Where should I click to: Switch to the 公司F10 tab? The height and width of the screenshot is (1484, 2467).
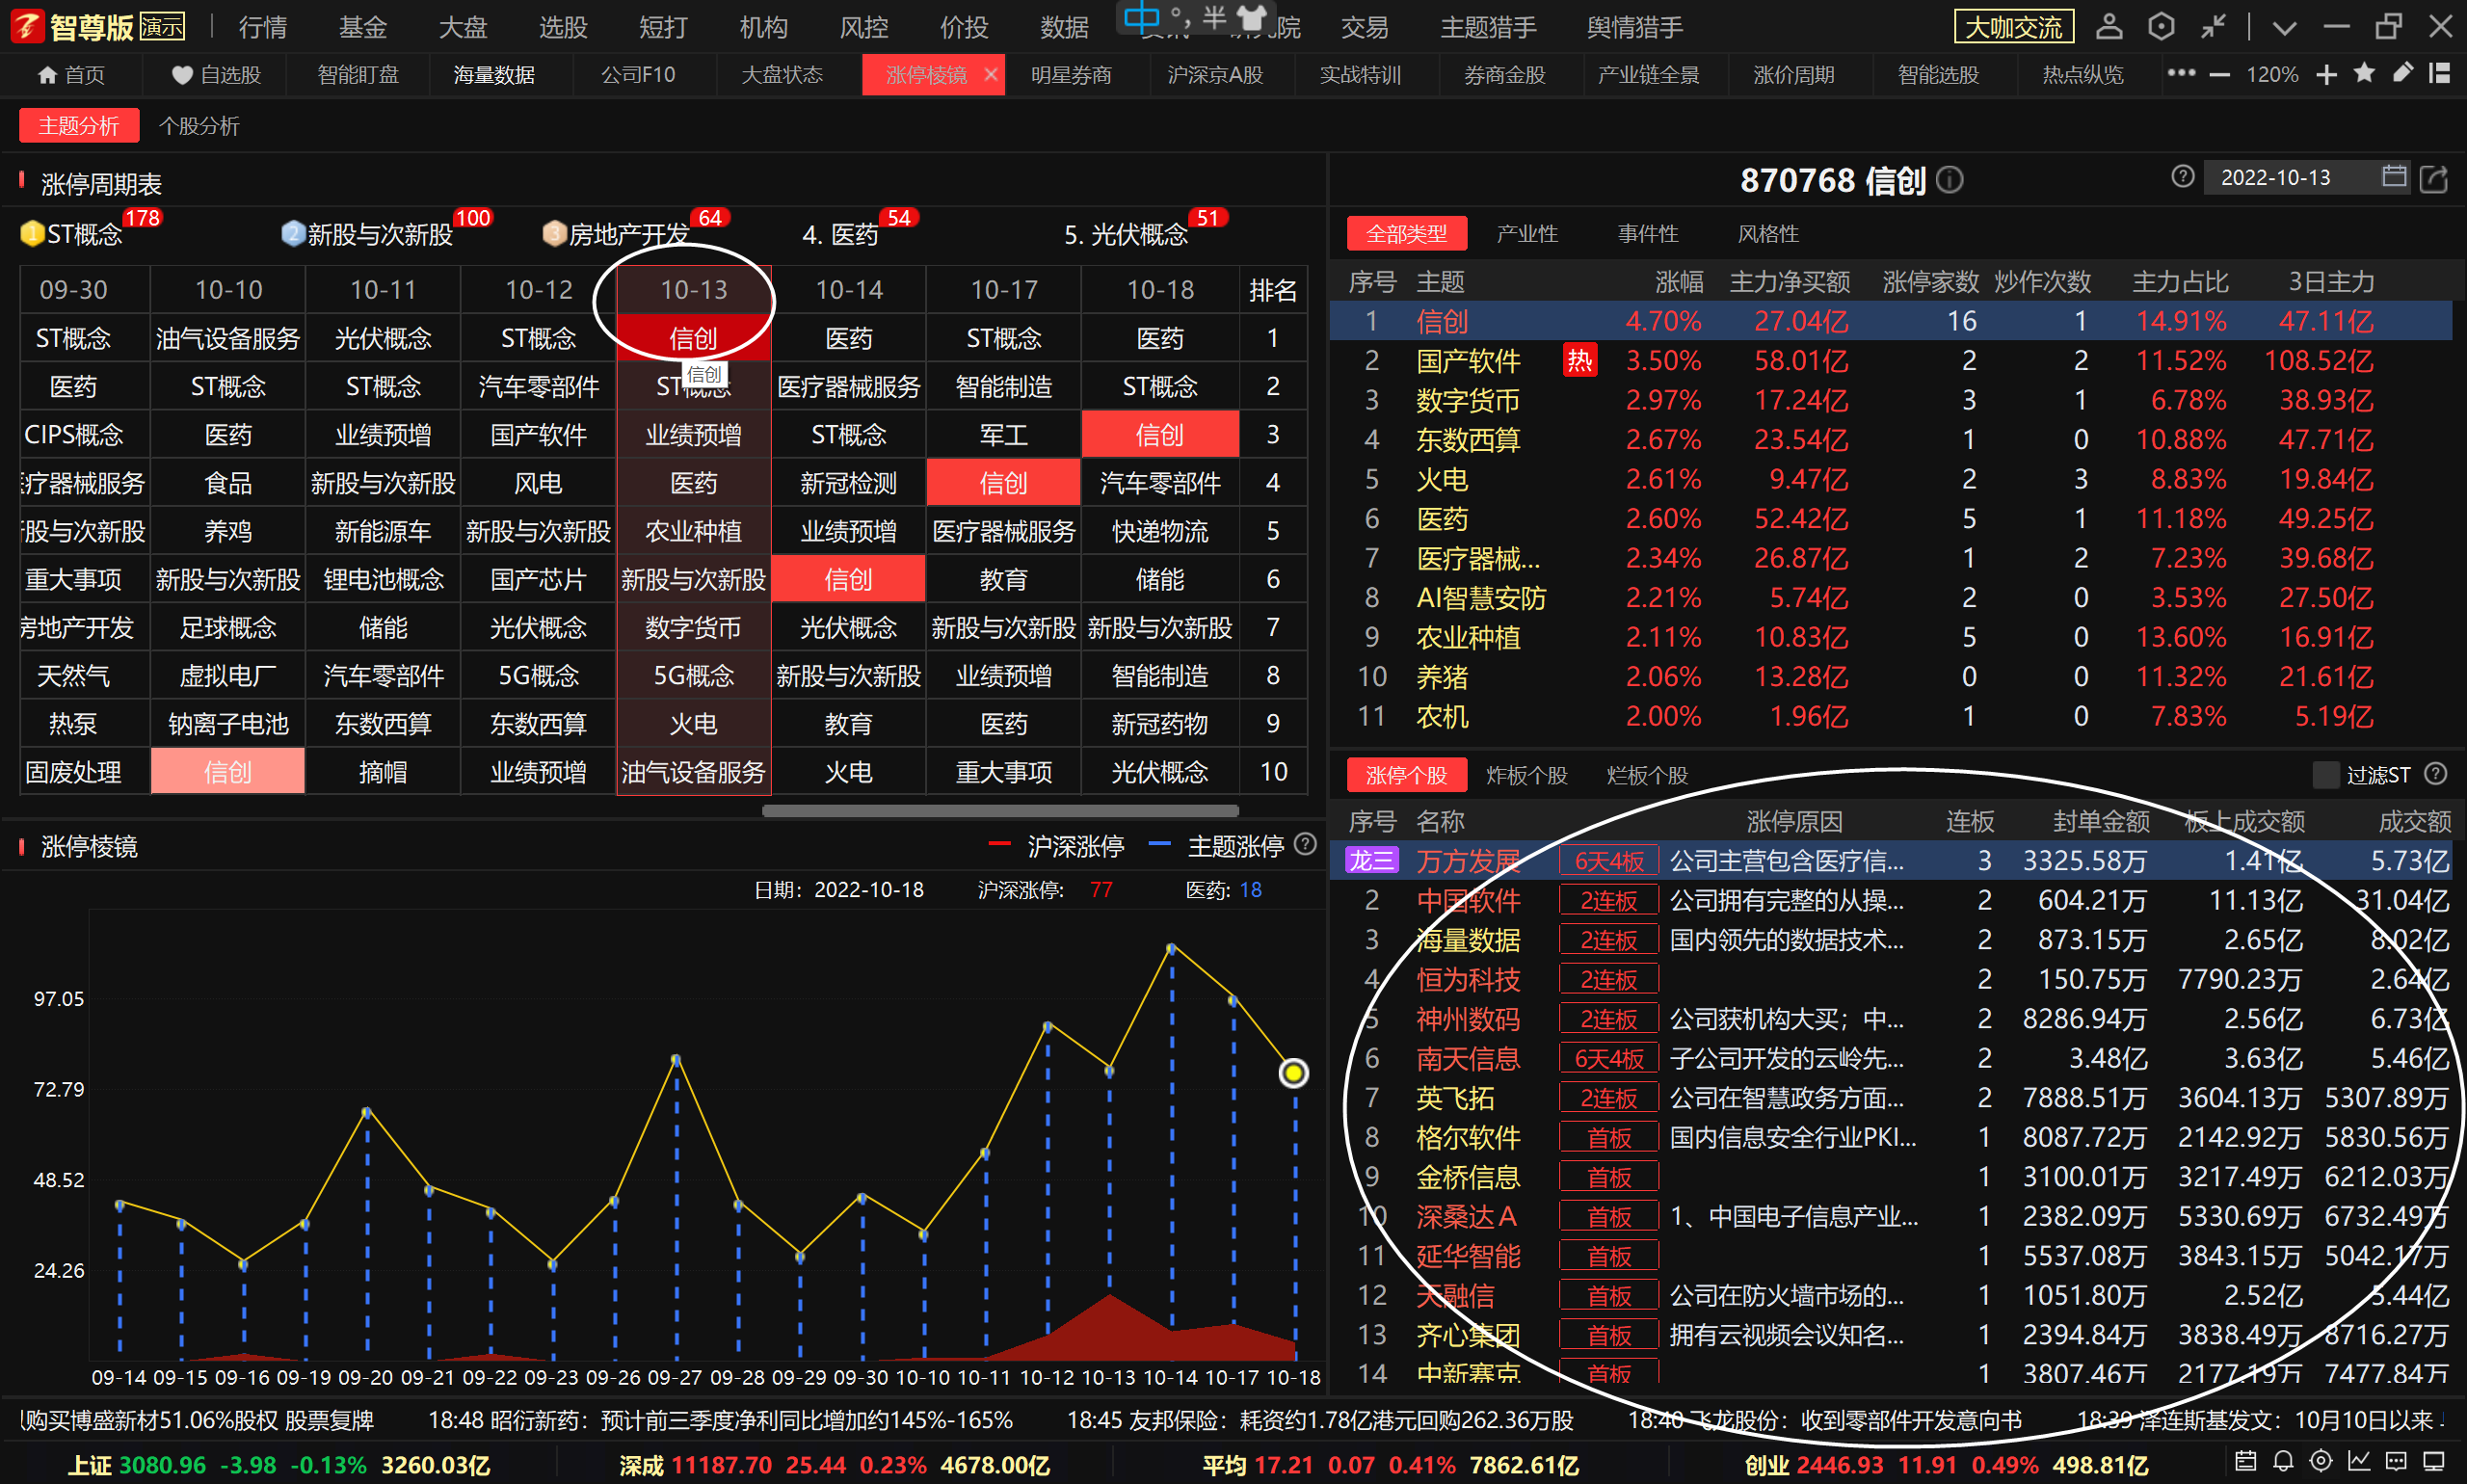(638, 75)
